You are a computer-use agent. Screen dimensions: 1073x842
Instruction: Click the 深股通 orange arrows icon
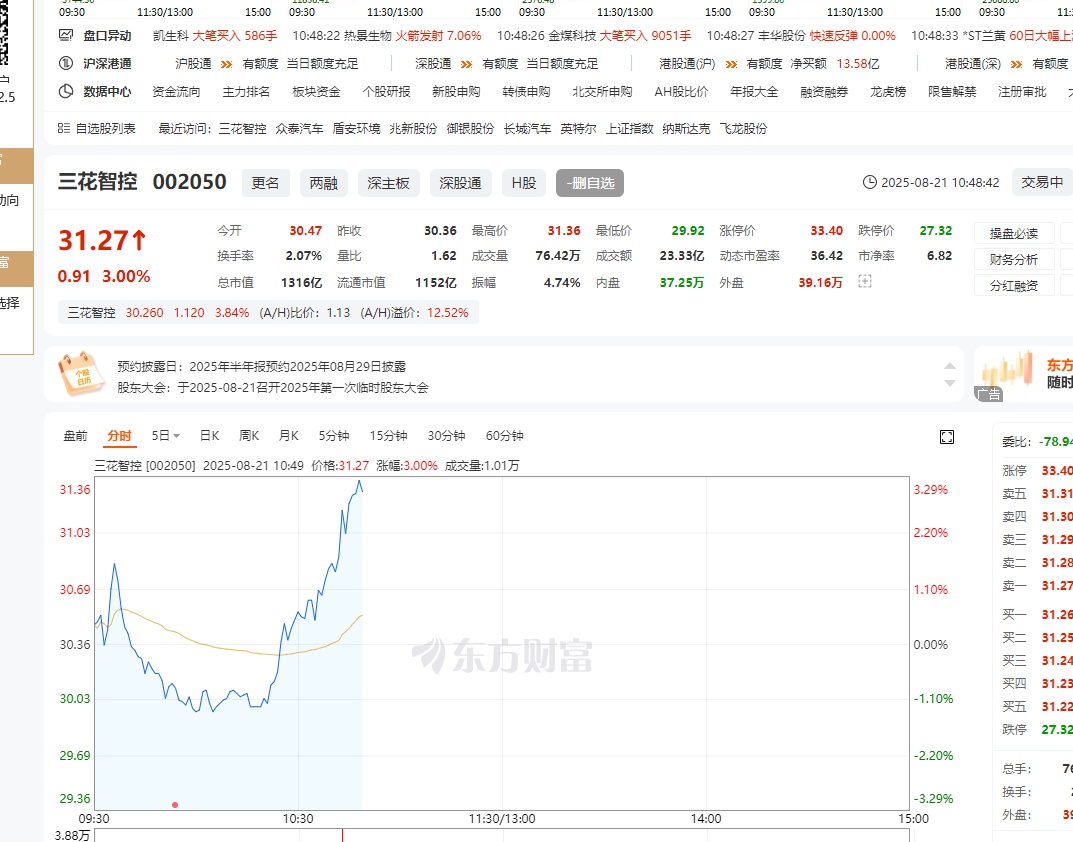pyautogui.click(x=467, y=64)
